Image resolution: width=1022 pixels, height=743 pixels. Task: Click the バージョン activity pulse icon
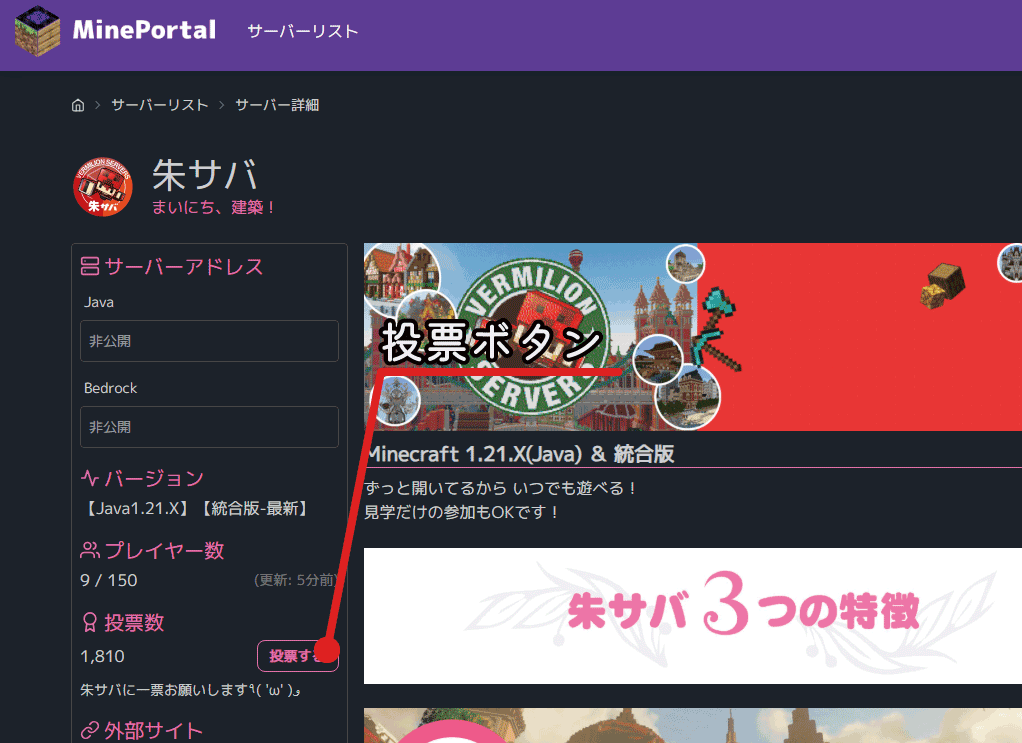point(90,478)
